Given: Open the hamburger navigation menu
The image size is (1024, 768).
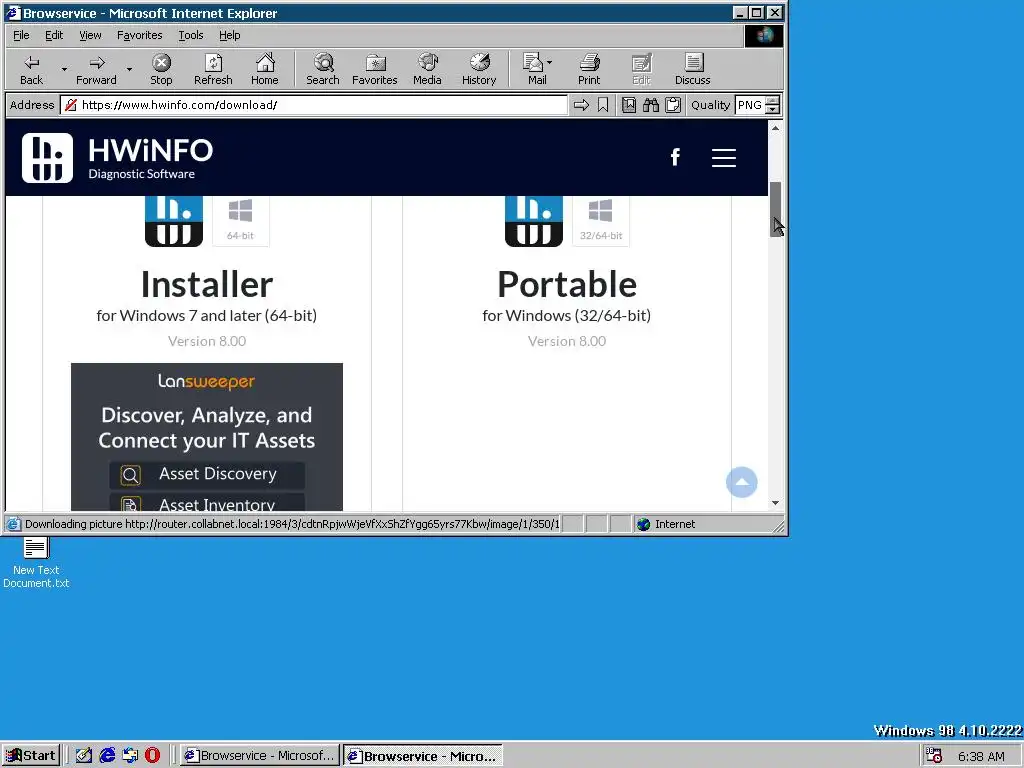Looking at the screenshot, I should [724, 157].
